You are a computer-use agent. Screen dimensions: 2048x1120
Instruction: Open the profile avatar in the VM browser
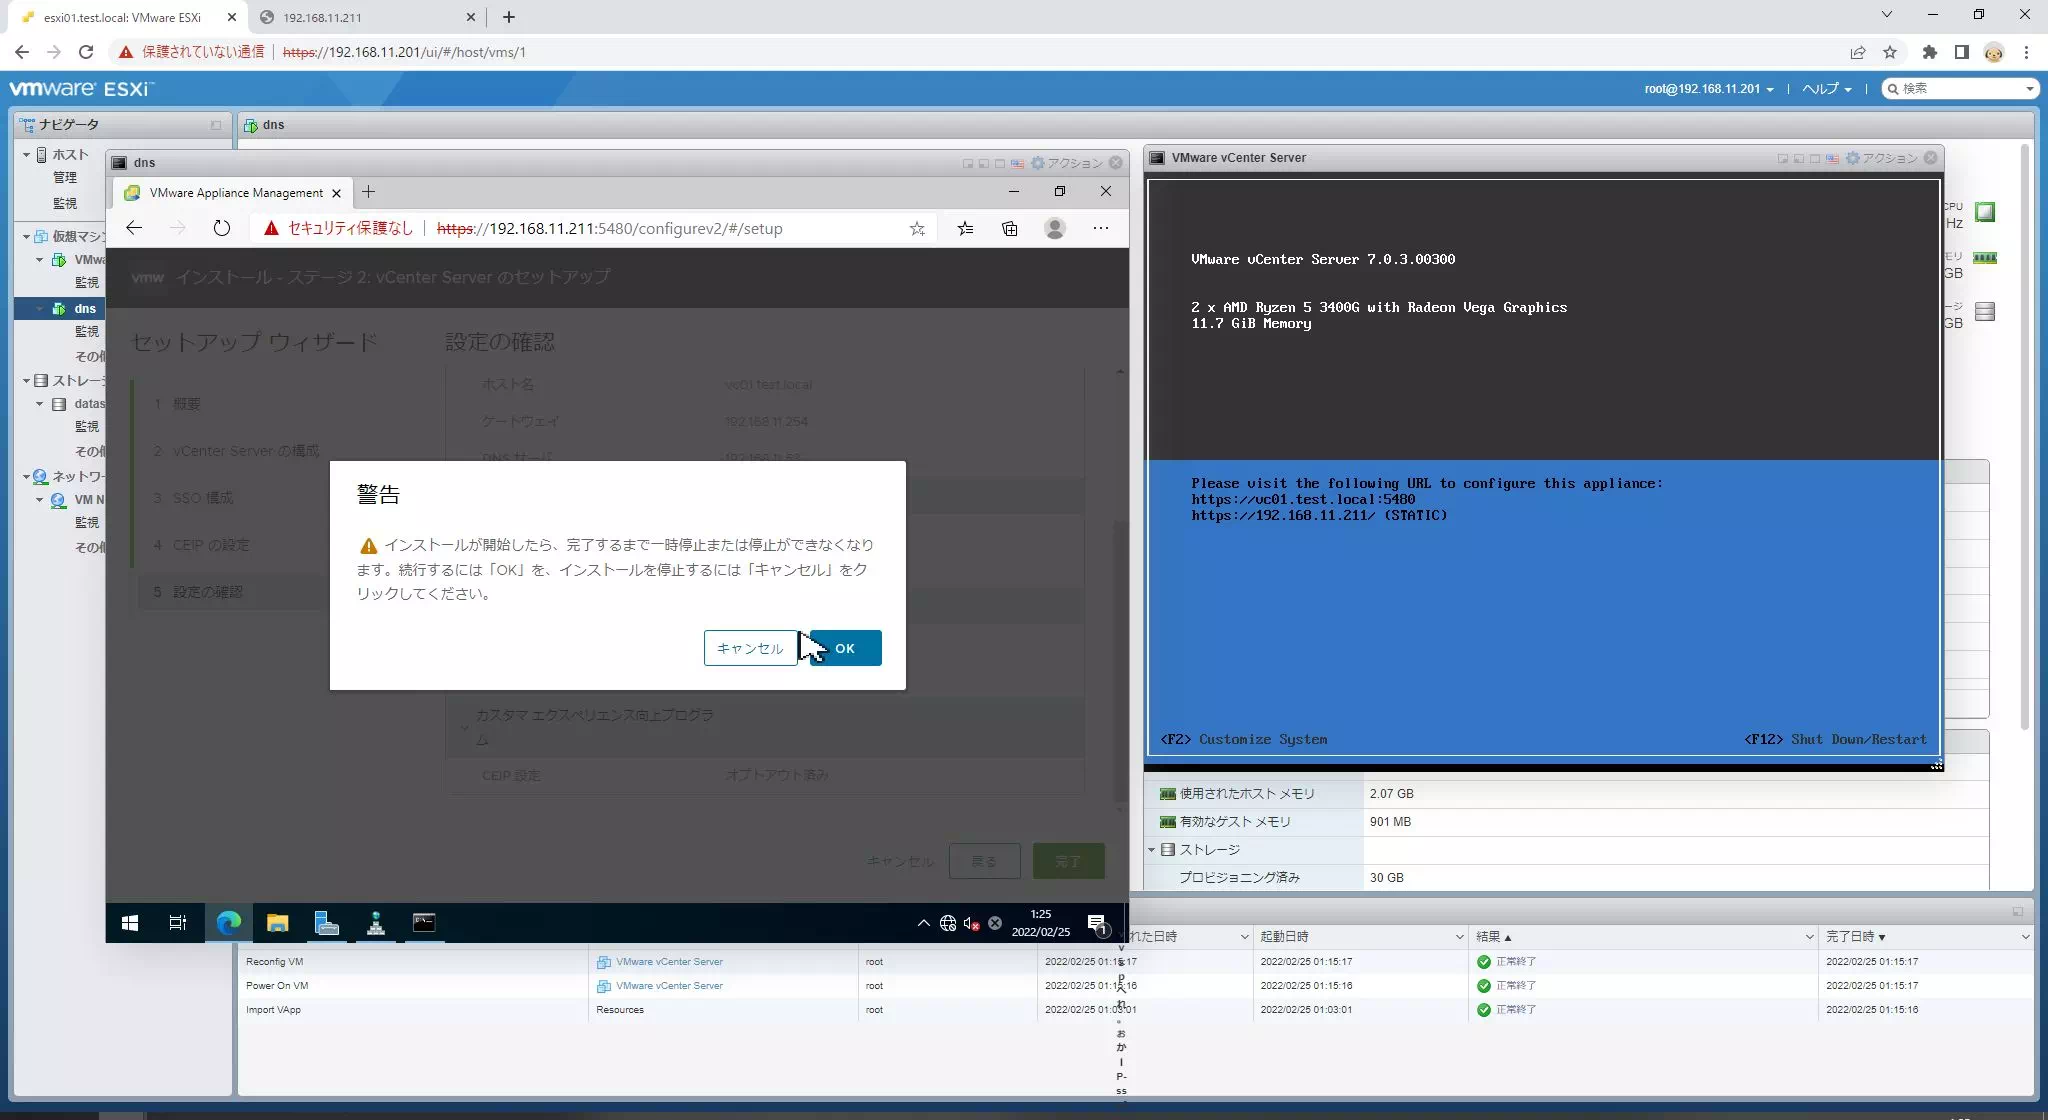click(x=1054, y=228)
